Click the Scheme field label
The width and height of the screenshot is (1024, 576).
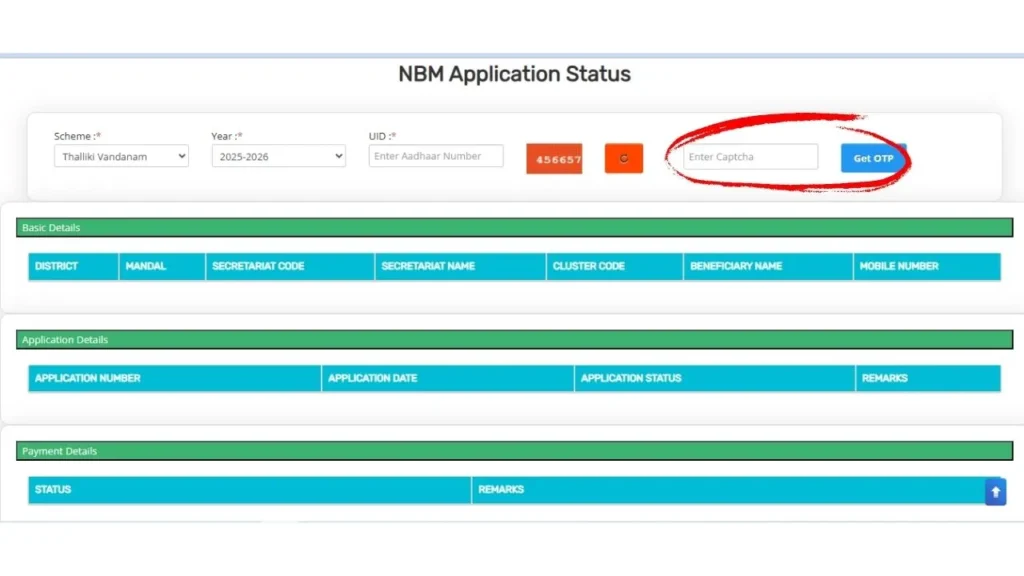coord(77,136)
